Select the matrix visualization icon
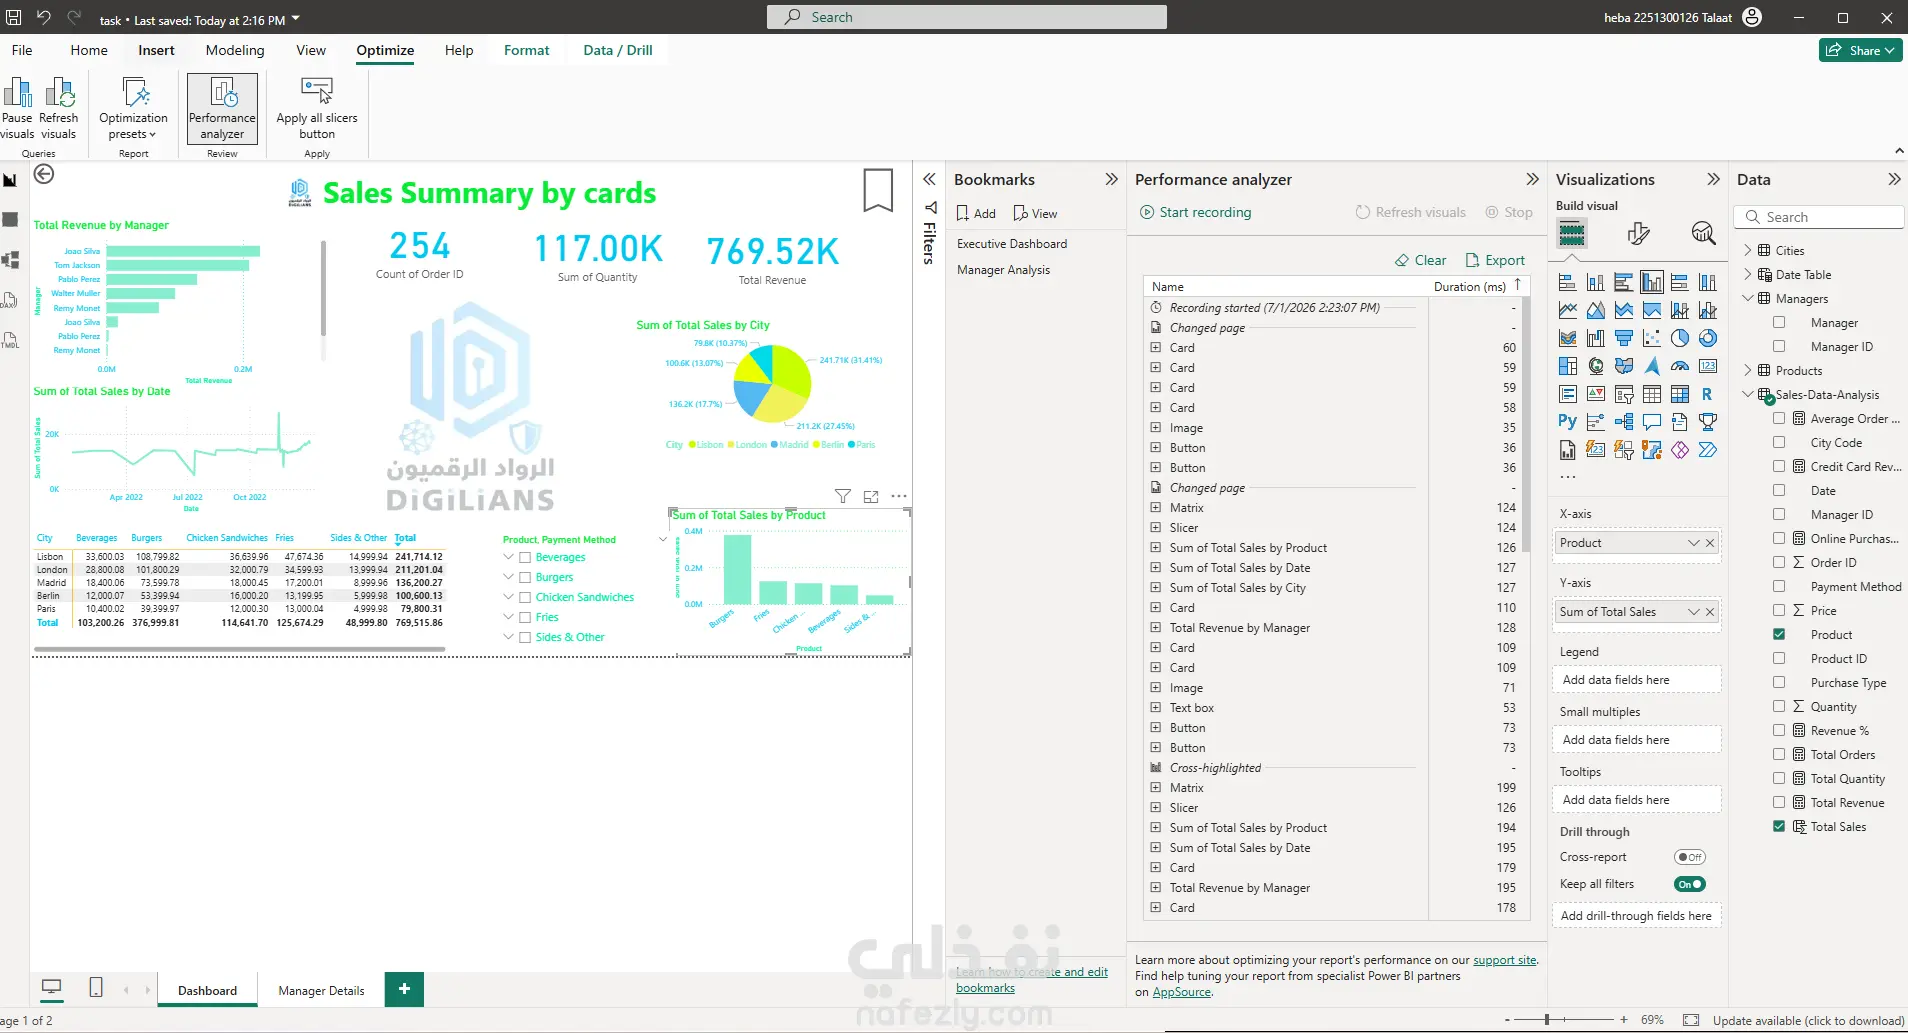The image size is (1908, 1033). coord(1680,394)
